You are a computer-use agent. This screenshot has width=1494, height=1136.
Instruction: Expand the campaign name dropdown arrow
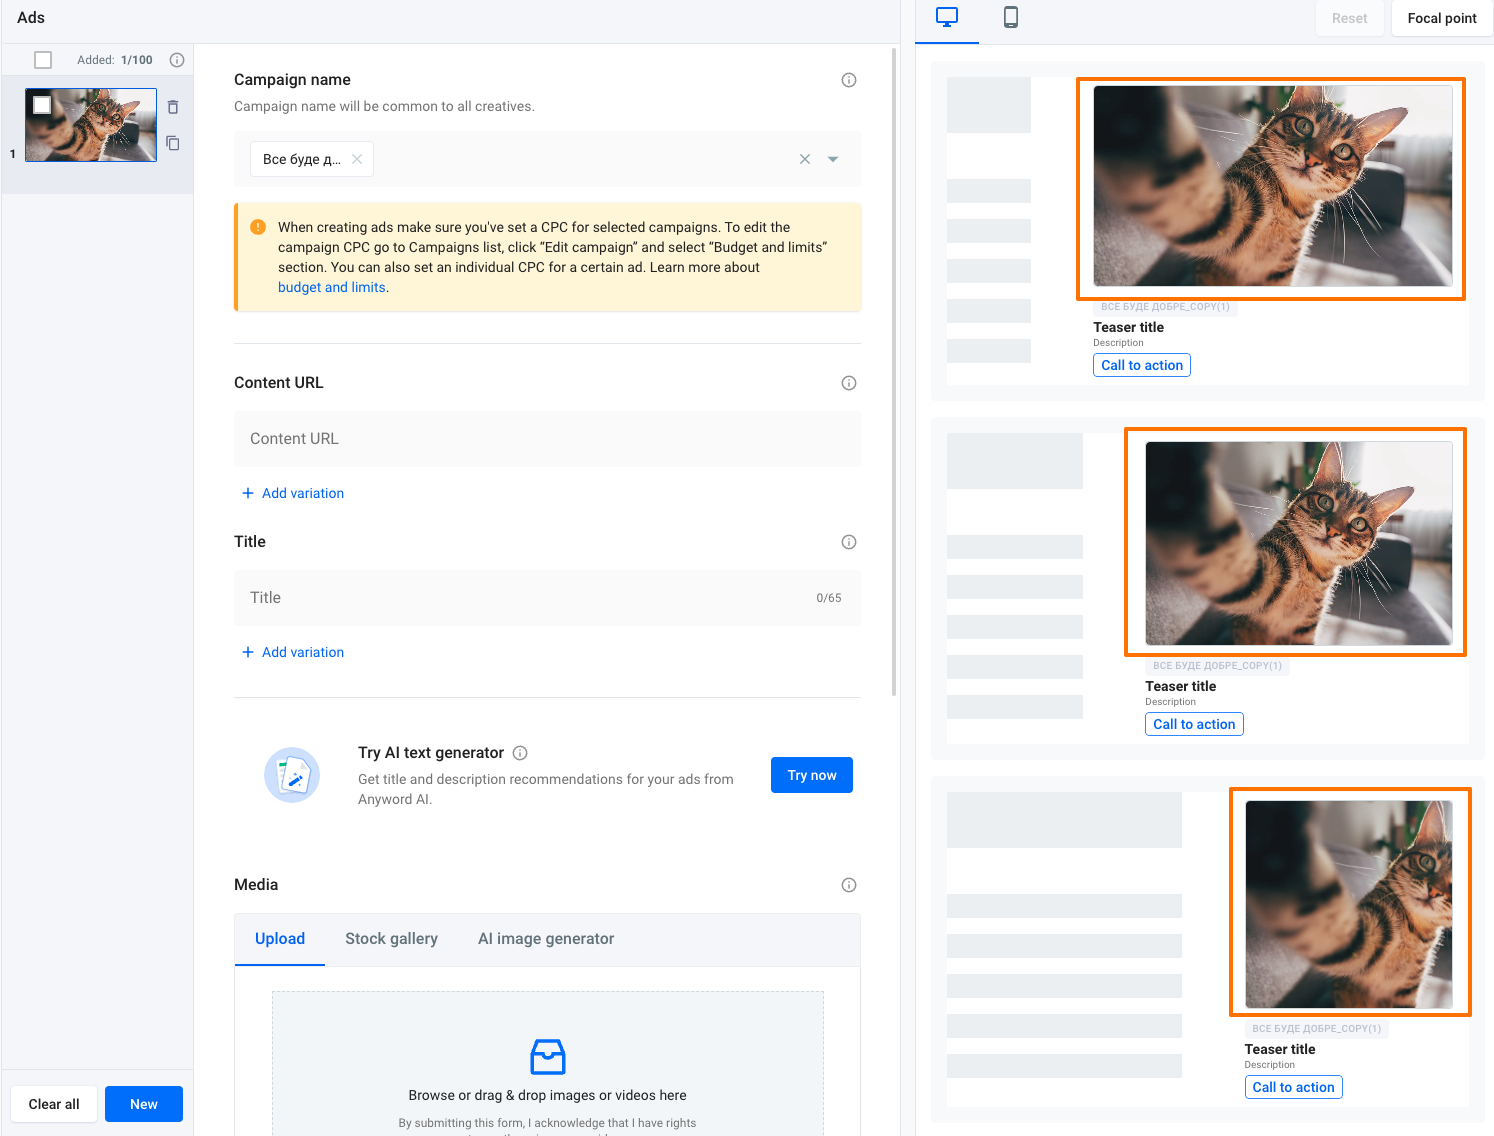(x=833, y=159)
